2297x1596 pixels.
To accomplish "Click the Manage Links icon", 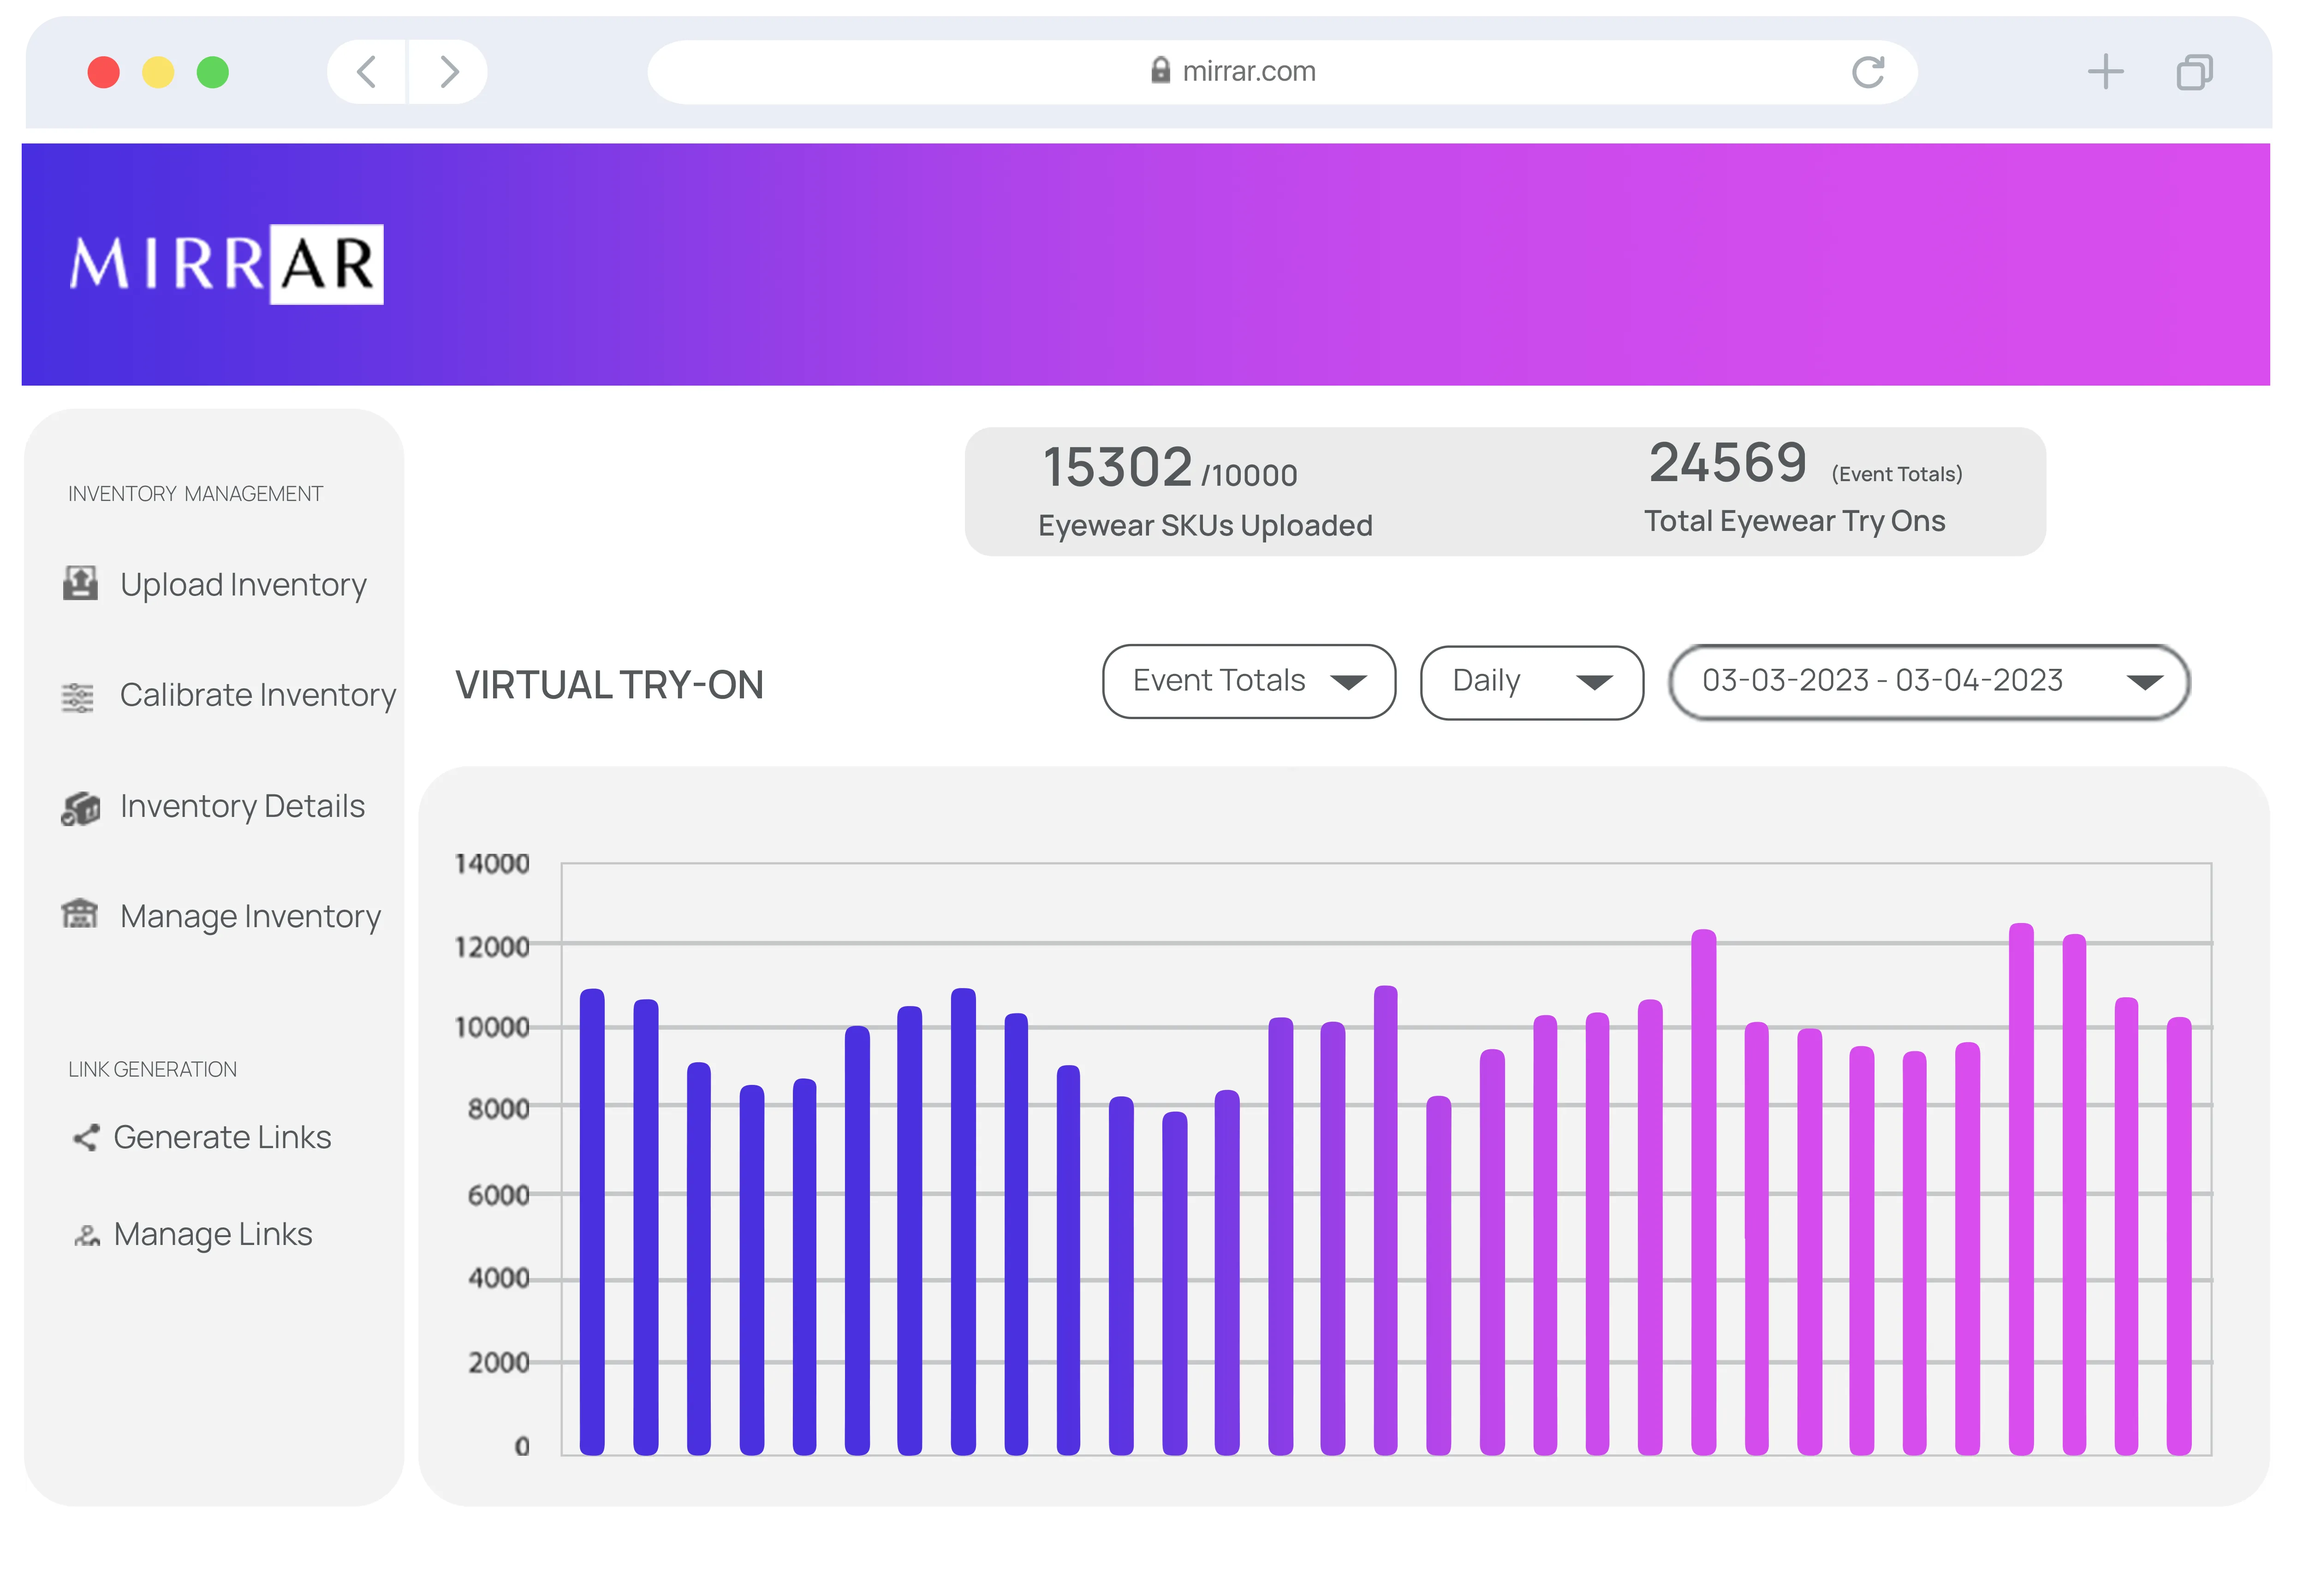I will pos(87,1236).
